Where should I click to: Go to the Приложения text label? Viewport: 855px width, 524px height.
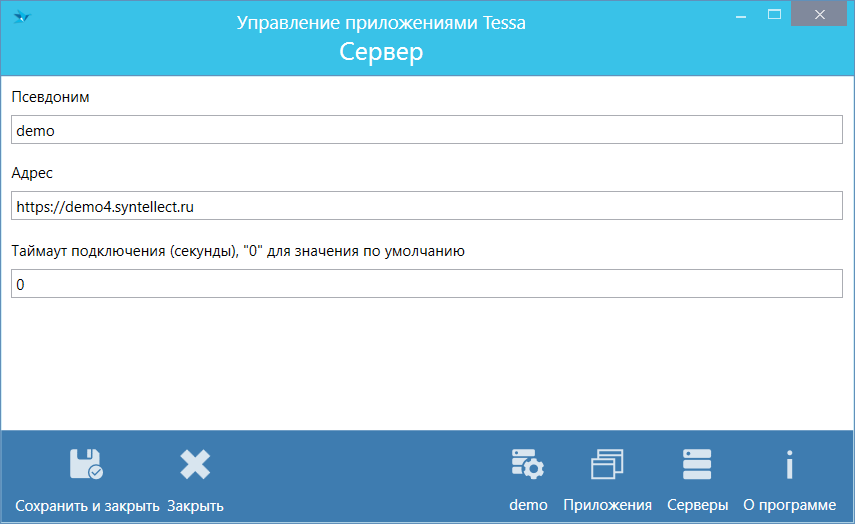(x=607, y=505)
